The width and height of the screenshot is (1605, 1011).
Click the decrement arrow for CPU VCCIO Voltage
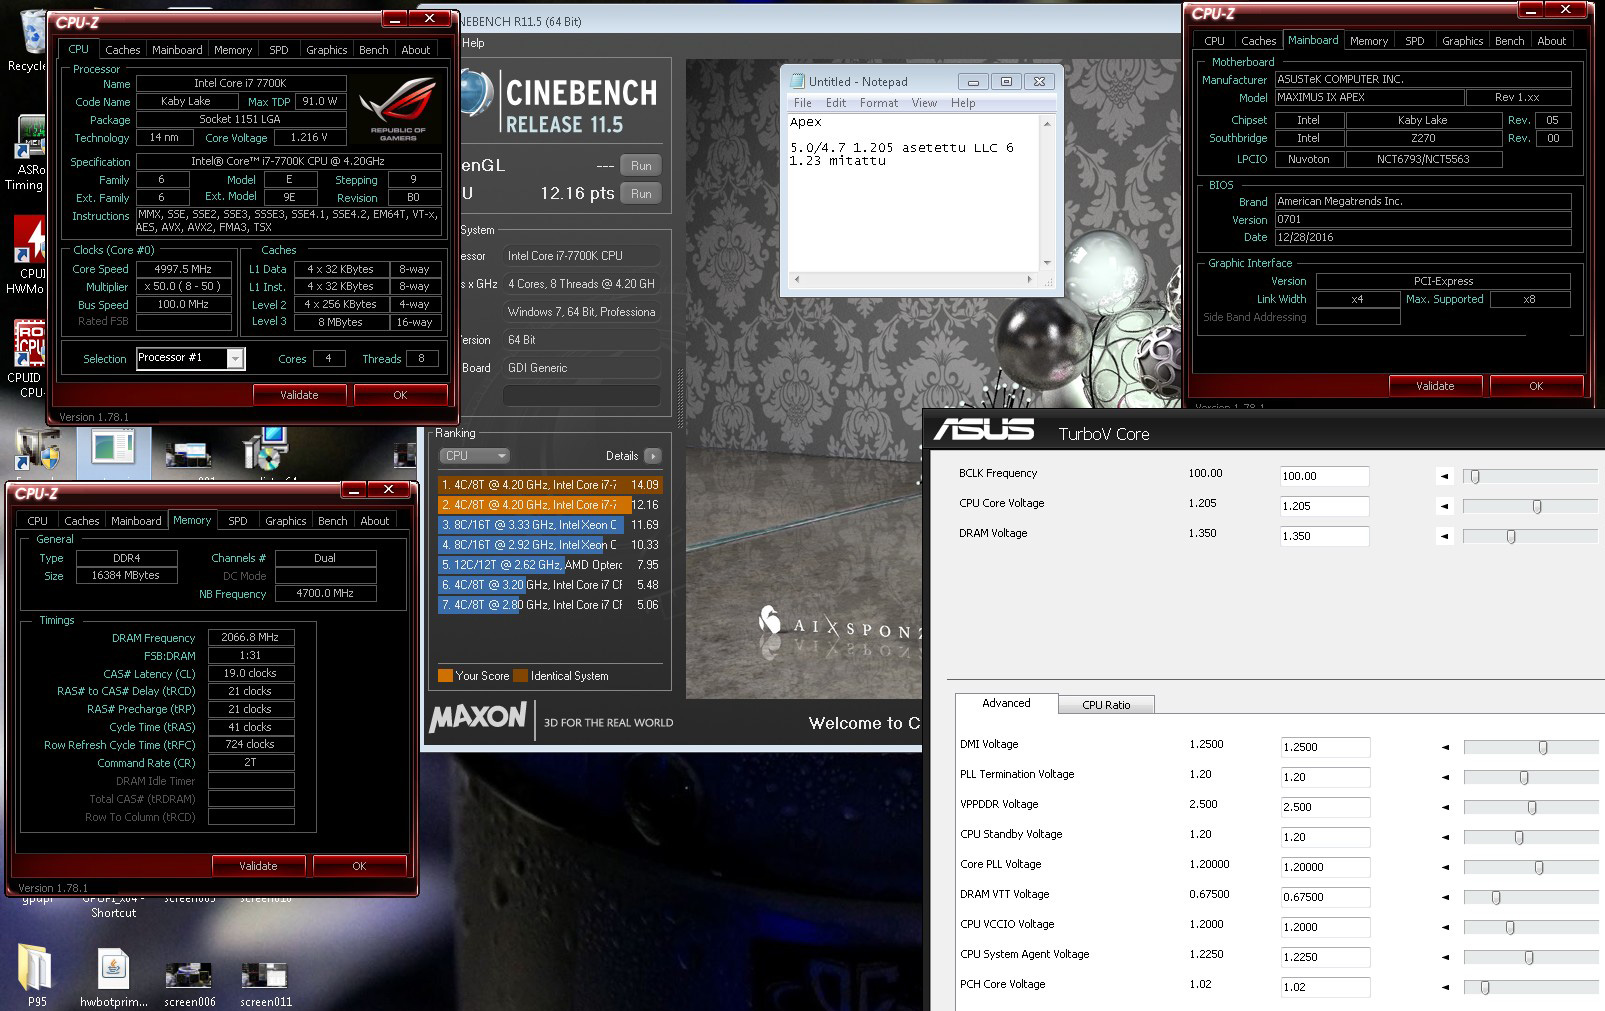[x=1445, y=927]
